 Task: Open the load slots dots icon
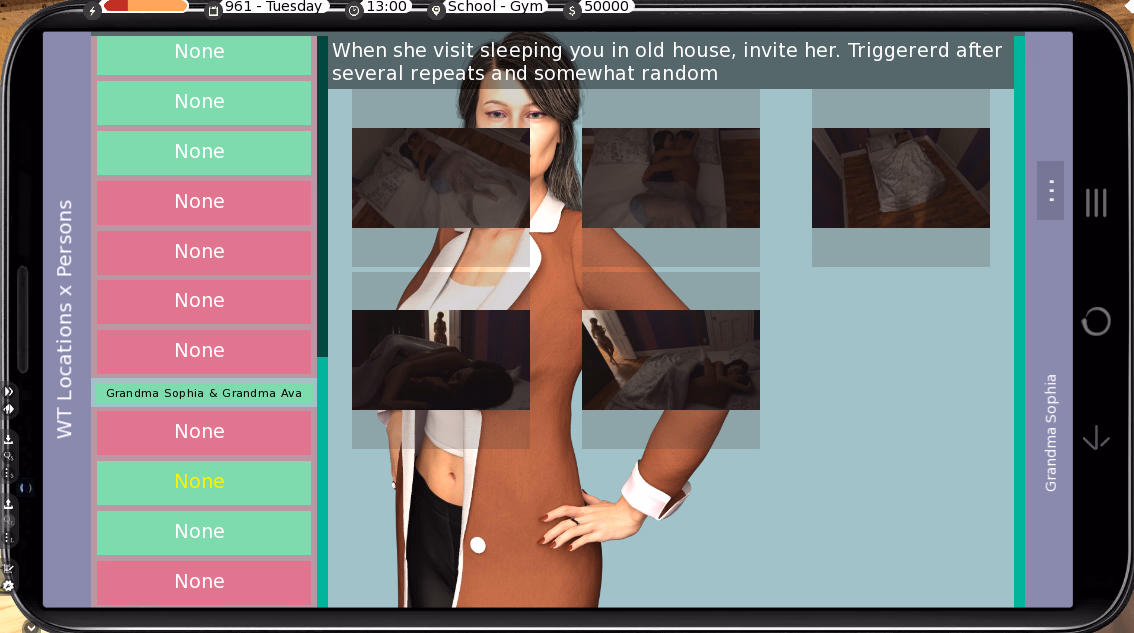[x=9, y=538]
